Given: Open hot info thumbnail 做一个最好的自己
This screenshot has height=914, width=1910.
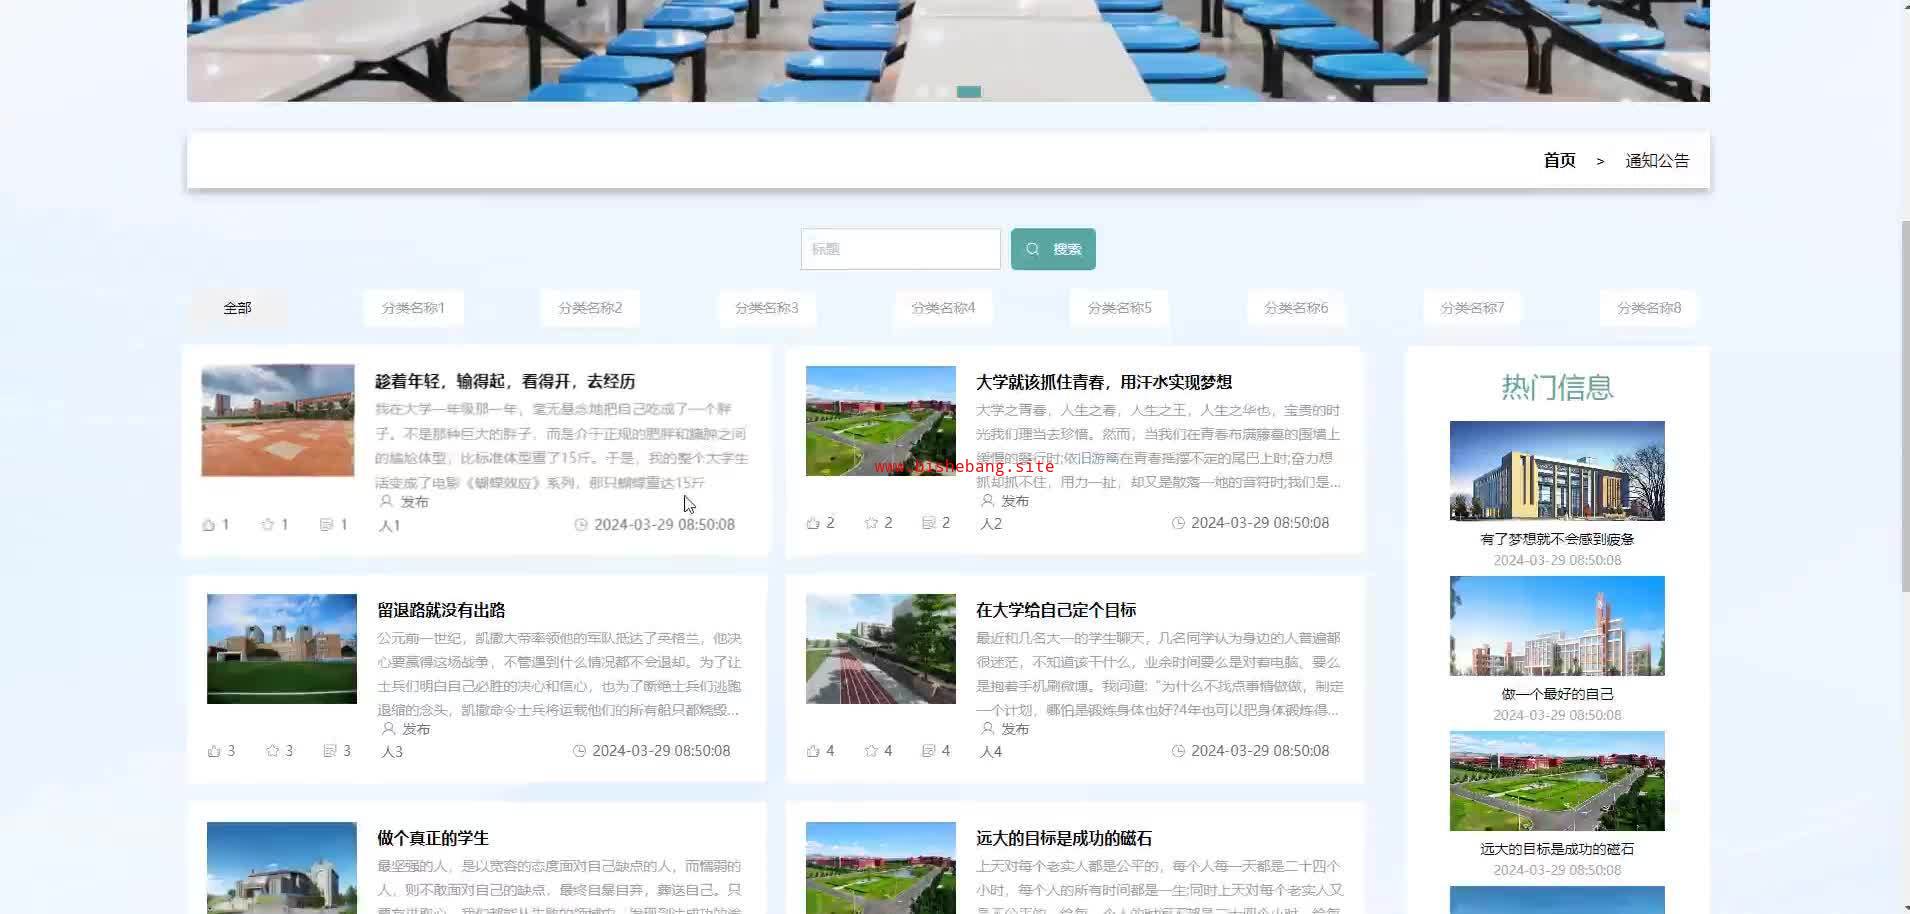Looking at the screenshot, I should (x=1557, y=626).
